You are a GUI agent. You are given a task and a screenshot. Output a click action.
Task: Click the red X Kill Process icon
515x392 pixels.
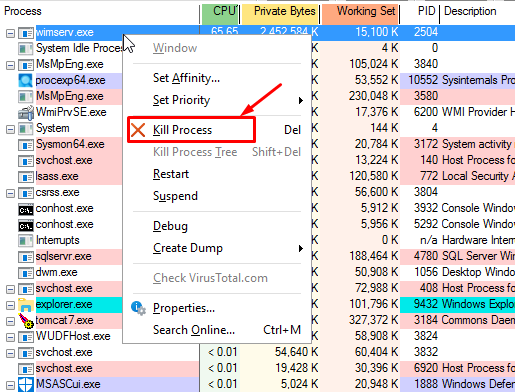pos(138,130)
